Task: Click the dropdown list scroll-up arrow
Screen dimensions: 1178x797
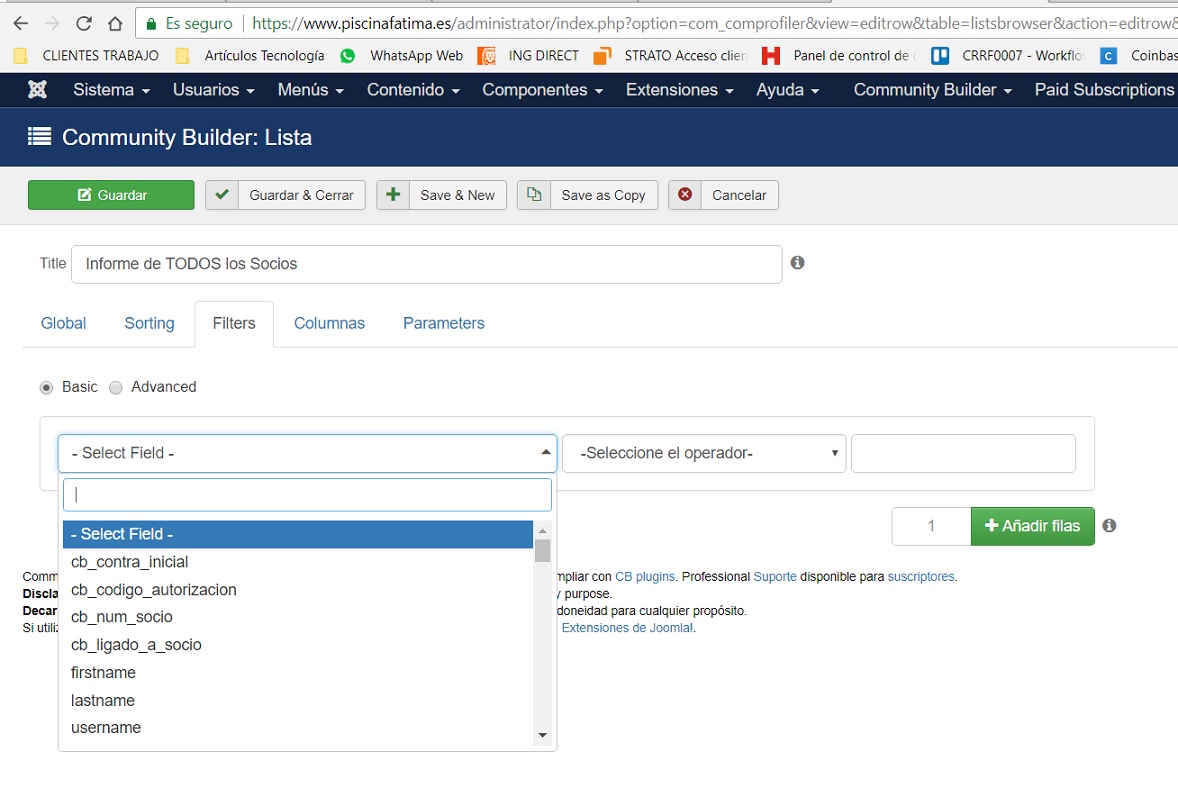Action: 542,531
